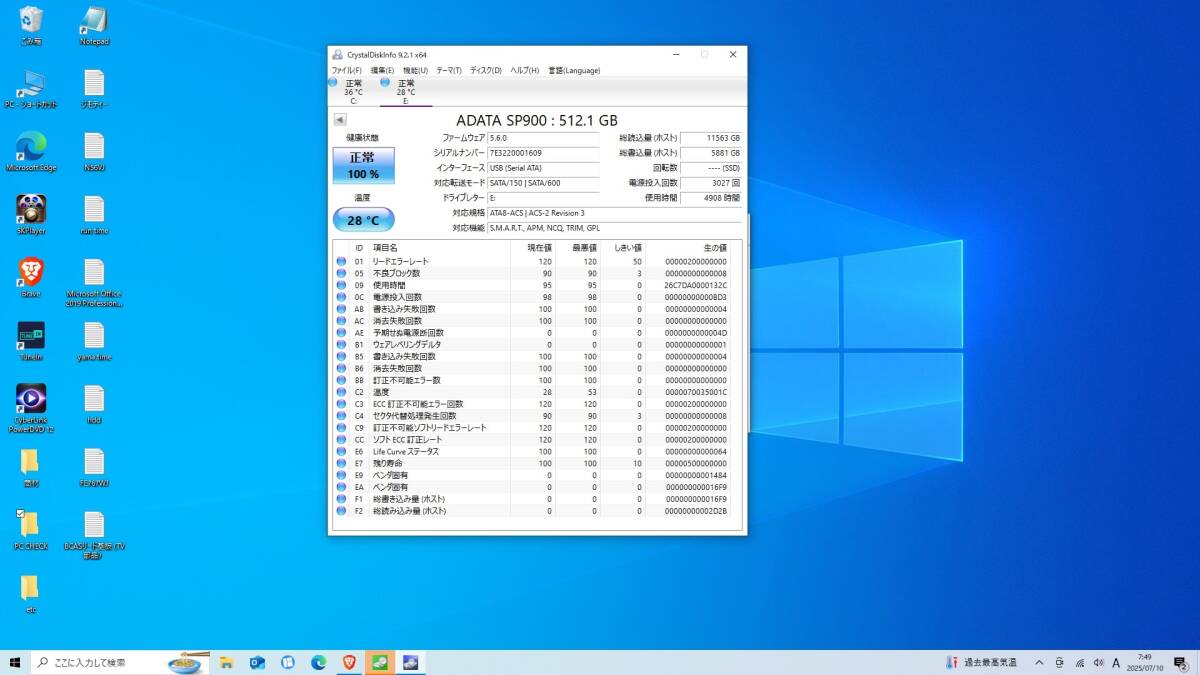Click the interface field USB (Serial ATA)
The image size is (1200, 675).
(543, 168)
